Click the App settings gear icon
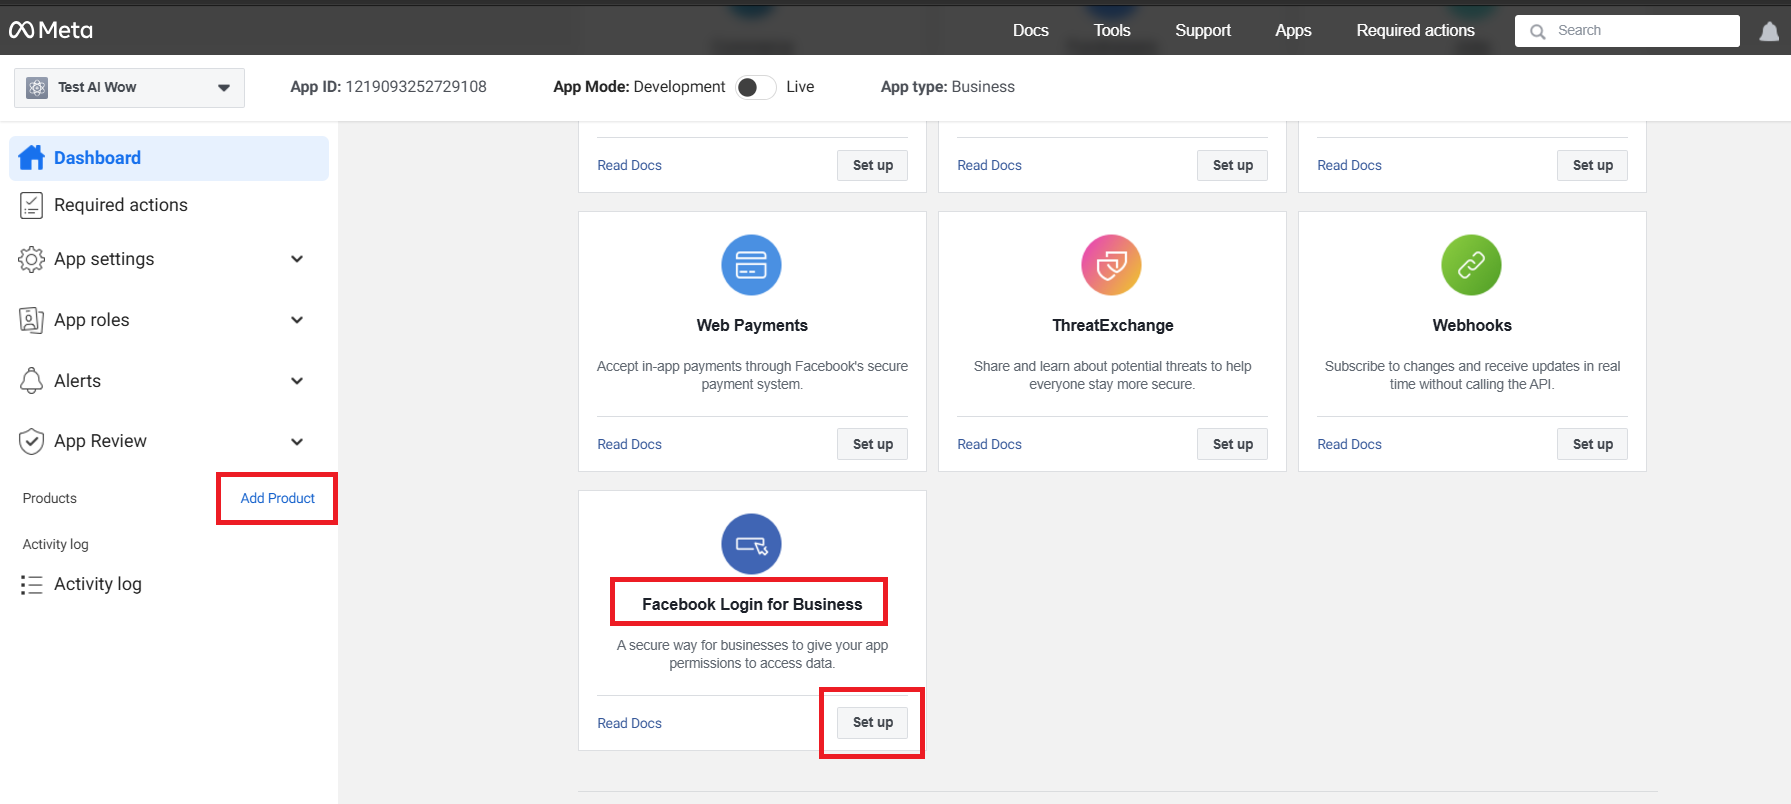Image resolution: width=1791 pixels, height=804 pixels. coord(32,259)
